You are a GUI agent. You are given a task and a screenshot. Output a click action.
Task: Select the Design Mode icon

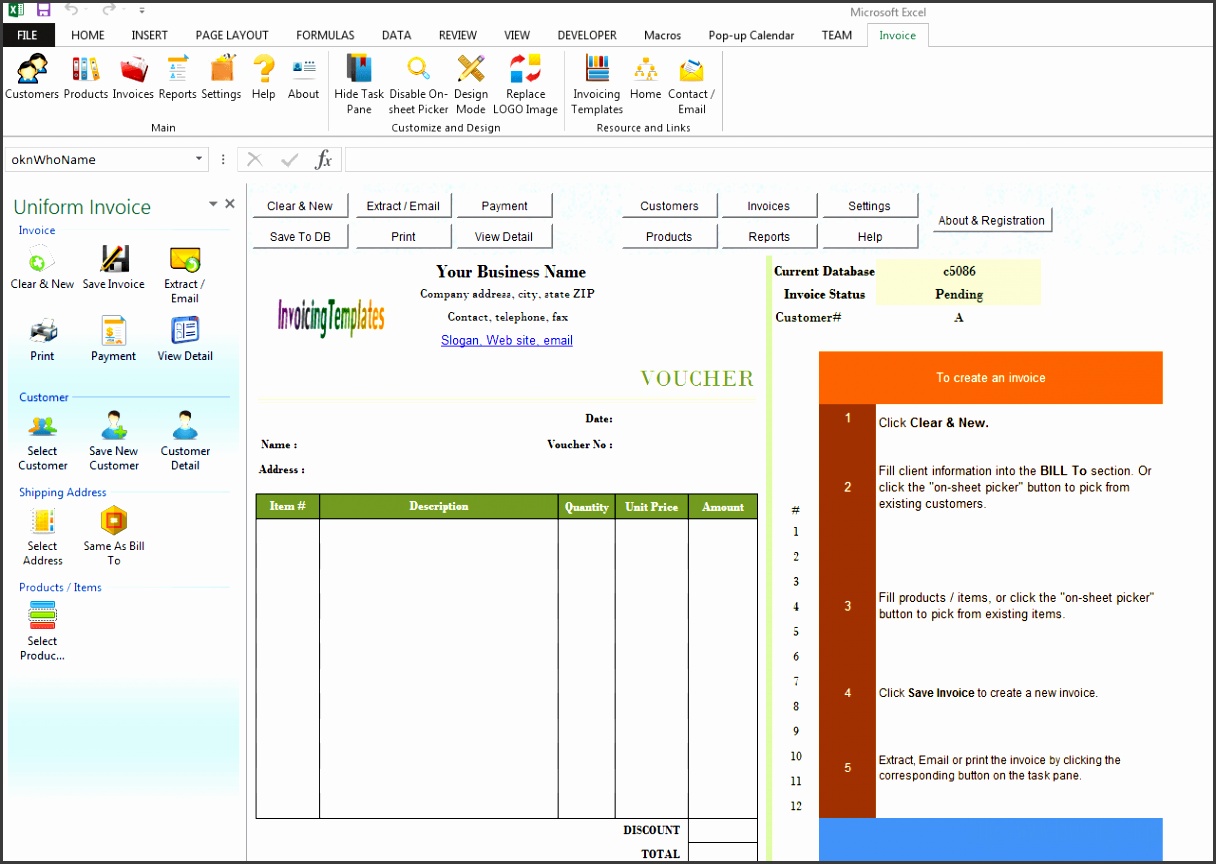pyautogui.click(x=470, y=83)
